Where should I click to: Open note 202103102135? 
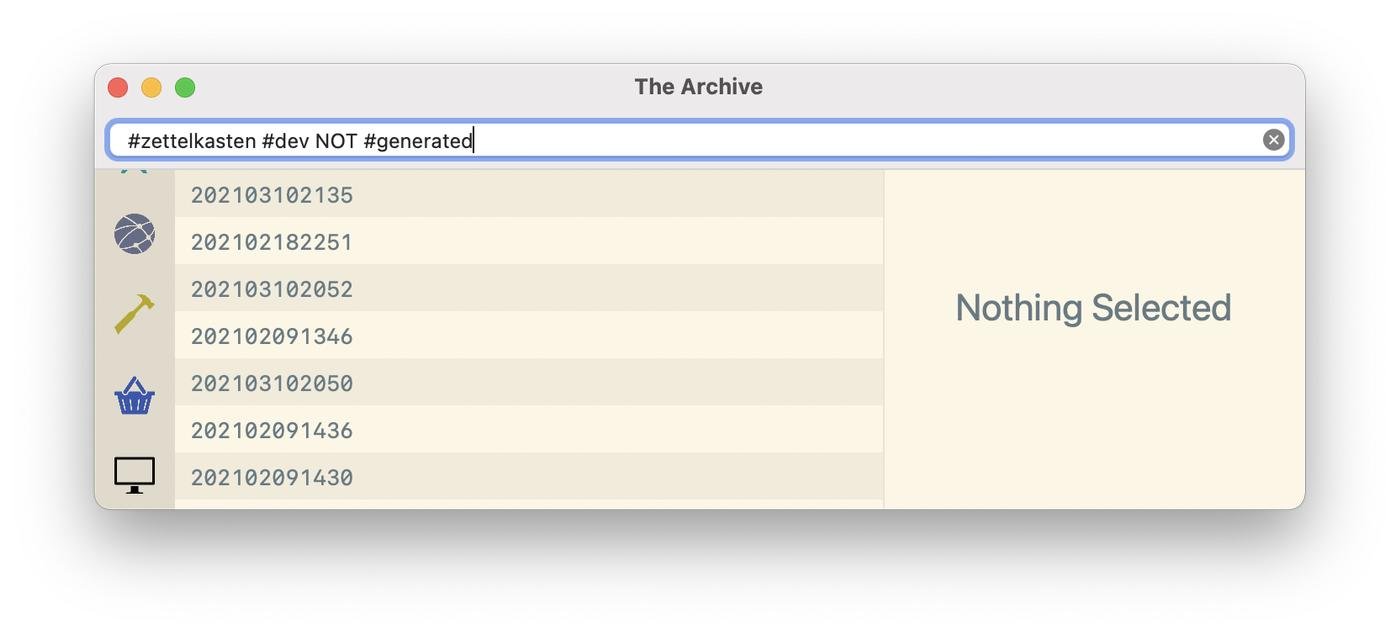272,195
